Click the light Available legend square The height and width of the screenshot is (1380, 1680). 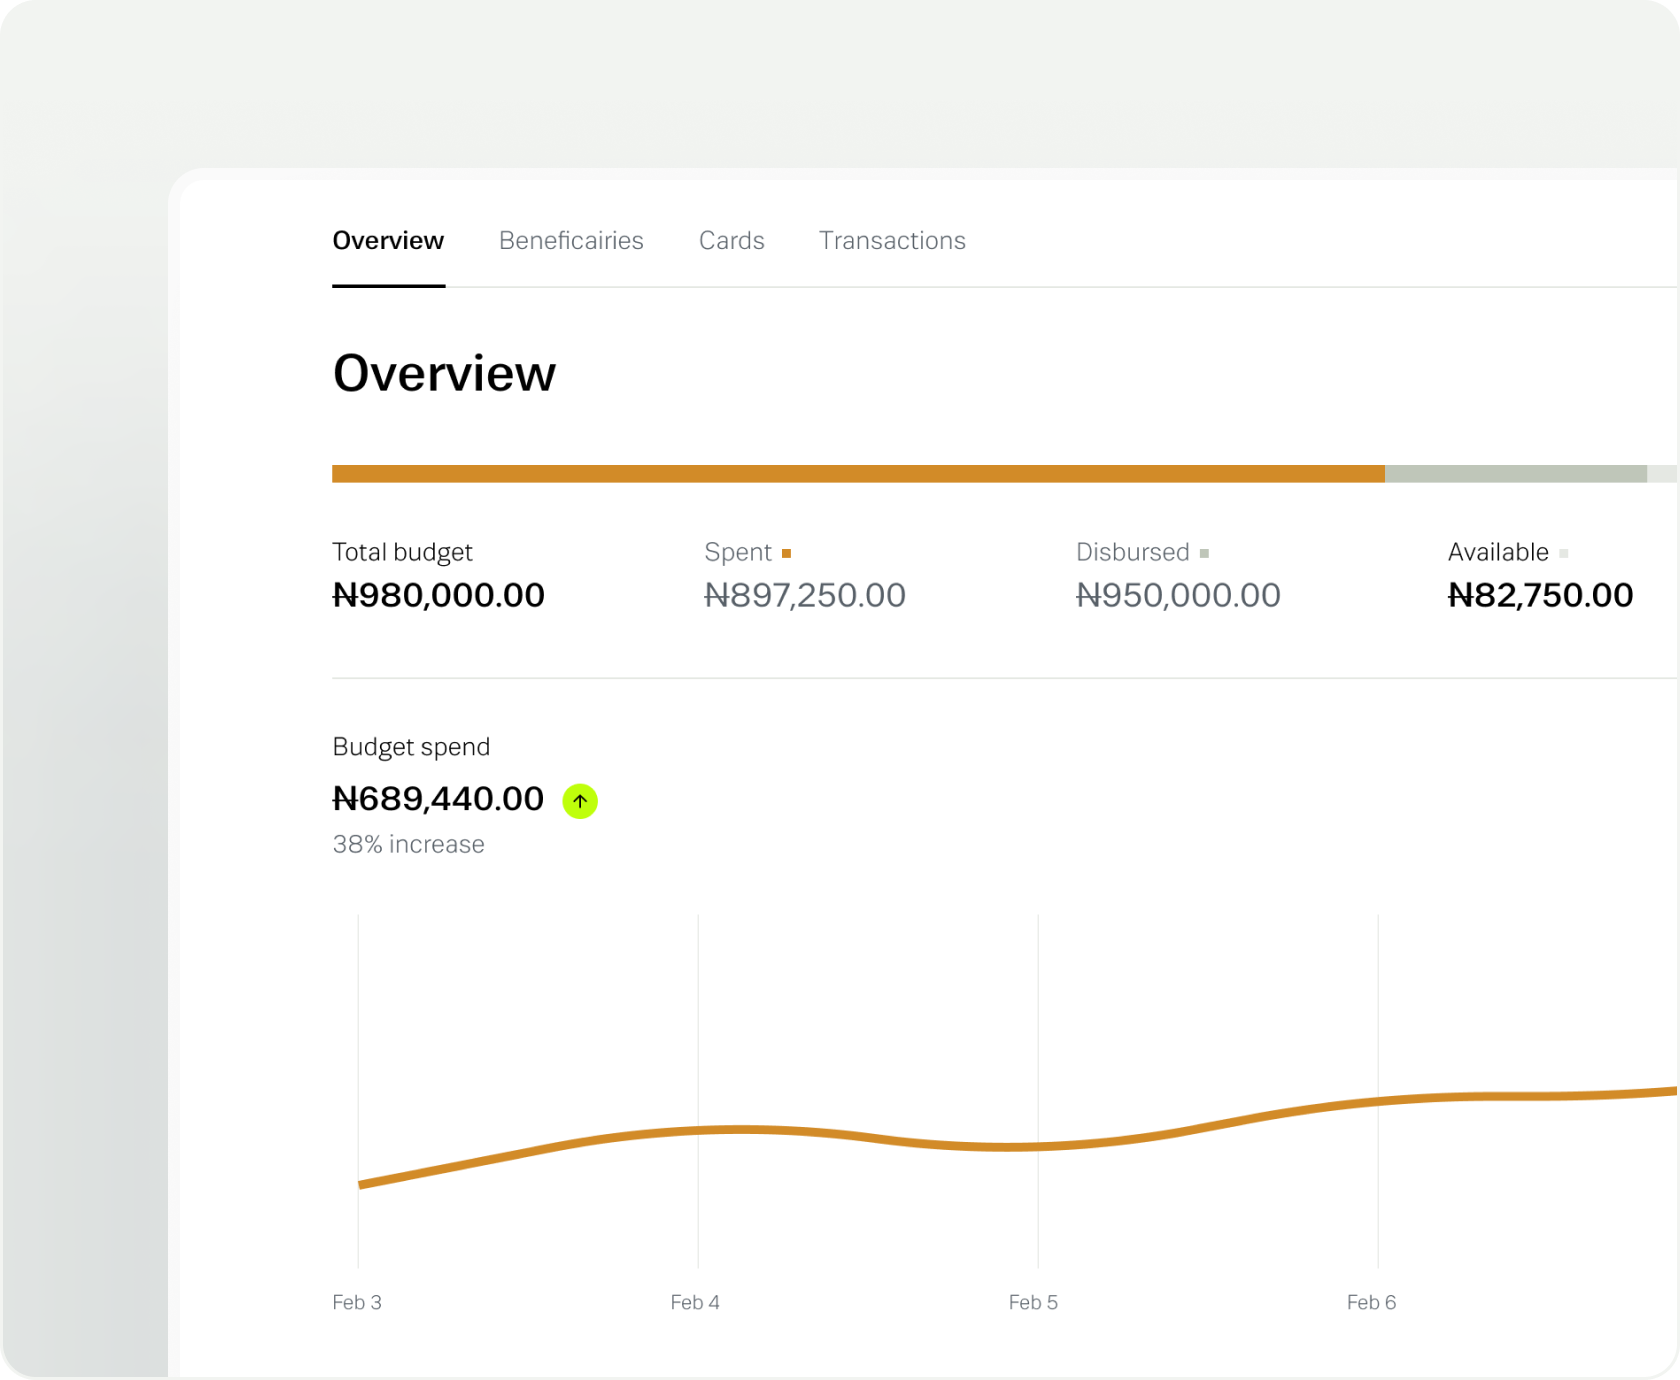click(x=1563, y=553)
